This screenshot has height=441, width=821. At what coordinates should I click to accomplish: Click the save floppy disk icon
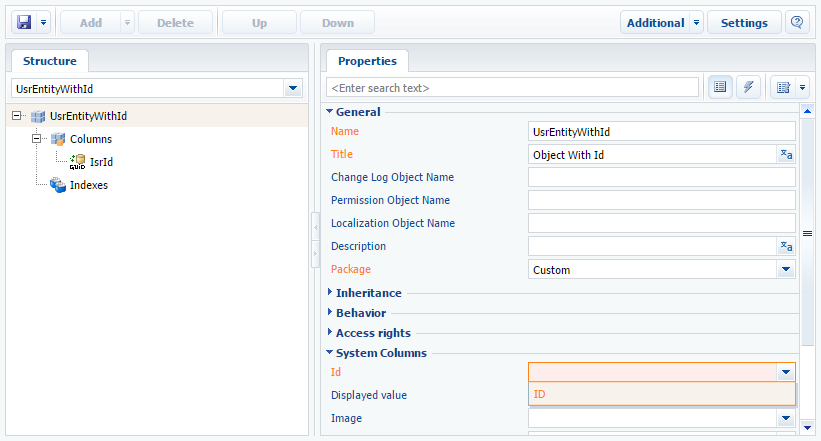point(24,23)
